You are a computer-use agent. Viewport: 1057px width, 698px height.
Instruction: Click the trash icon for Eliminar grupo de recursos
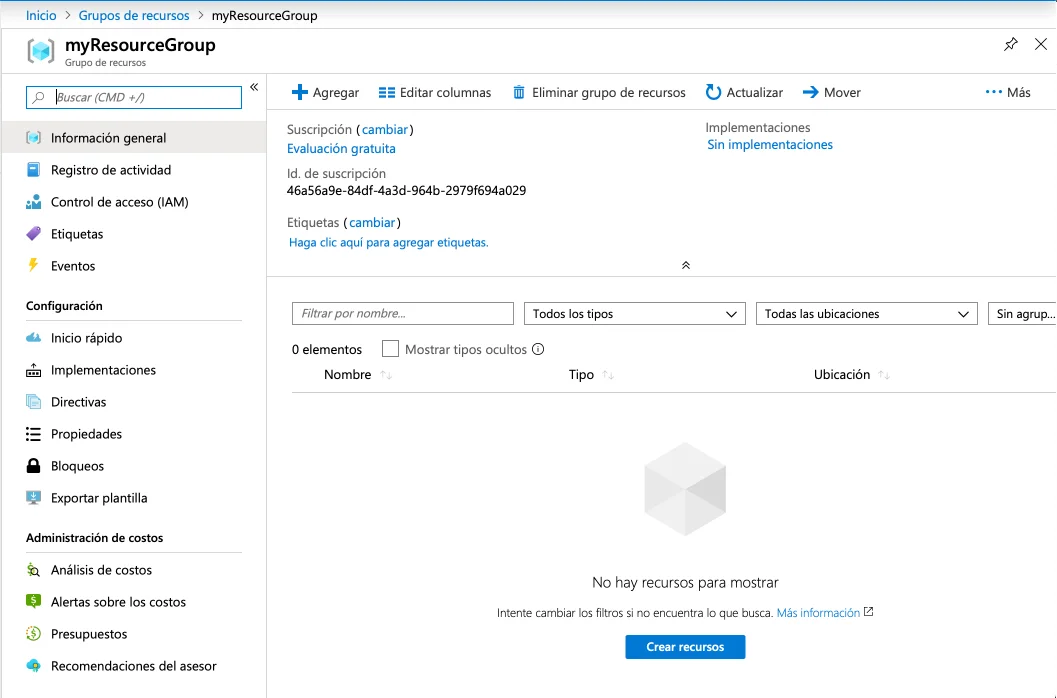coord(518,92)
